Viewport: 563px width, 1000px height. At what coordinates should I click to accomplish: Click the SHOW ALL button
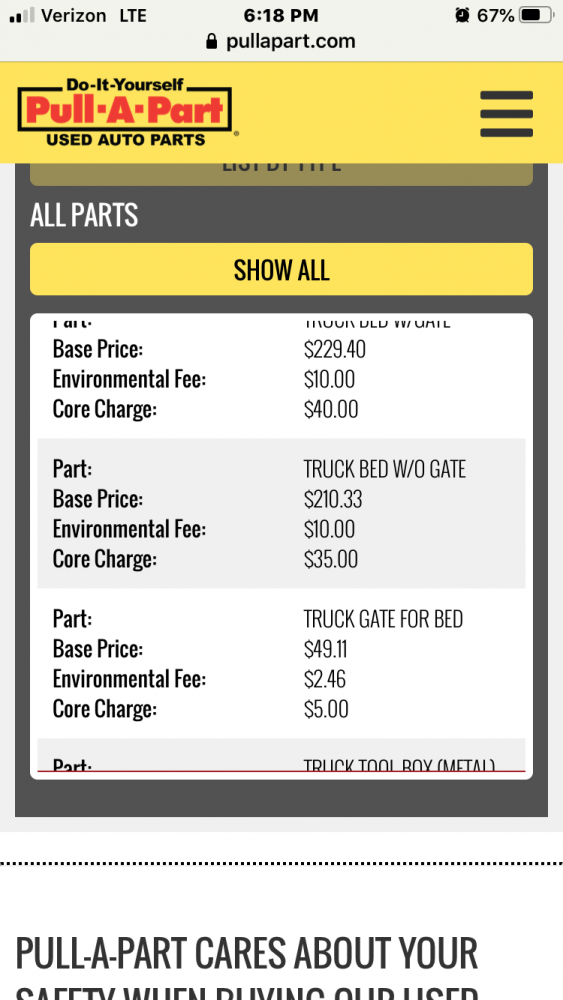[281, 269]
